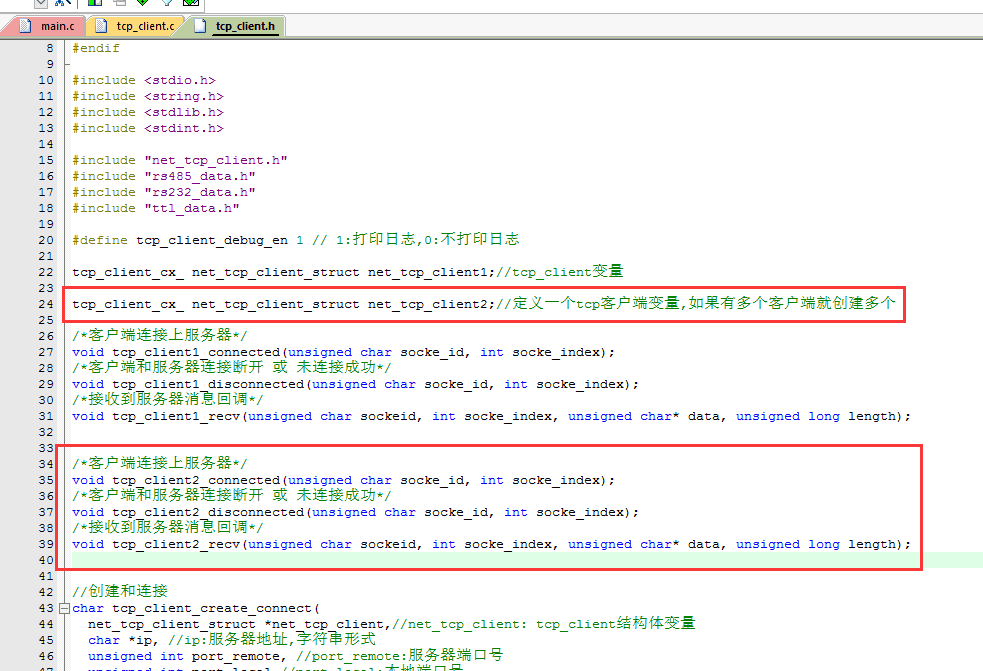Viewport: 983px width, 671px height.
Task: Place cursor on highlighted empty line 40
Action: [x=400, y=560]
